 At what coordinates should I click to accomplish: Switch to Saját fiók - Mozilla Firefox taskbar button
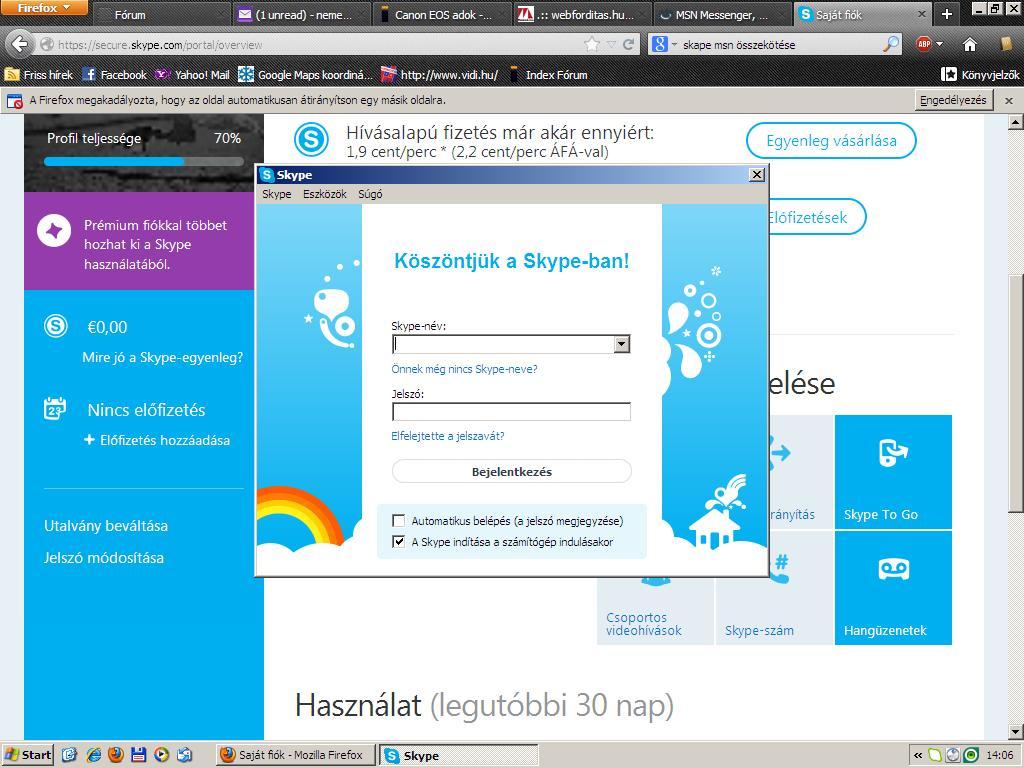(296, 755)
